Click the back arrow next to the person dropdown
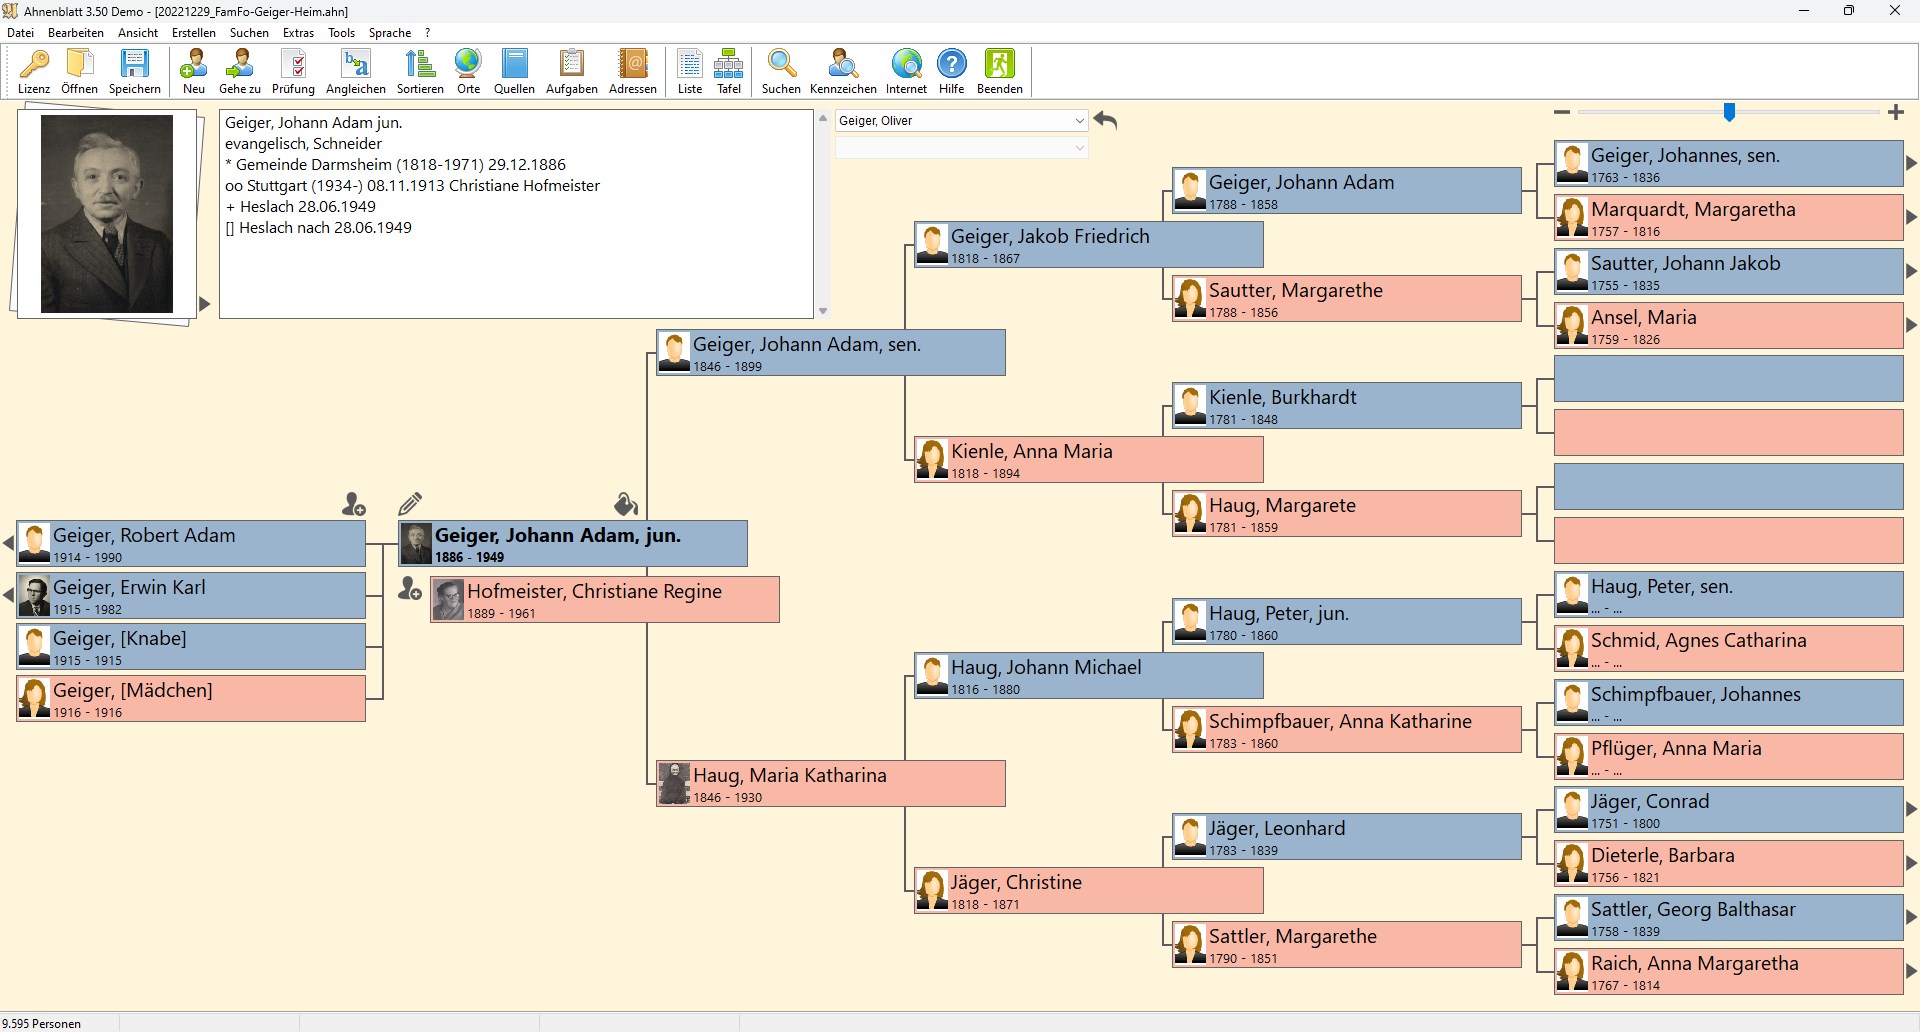Viewport: 1920px width, 1032px height. tap(1105, 121)
